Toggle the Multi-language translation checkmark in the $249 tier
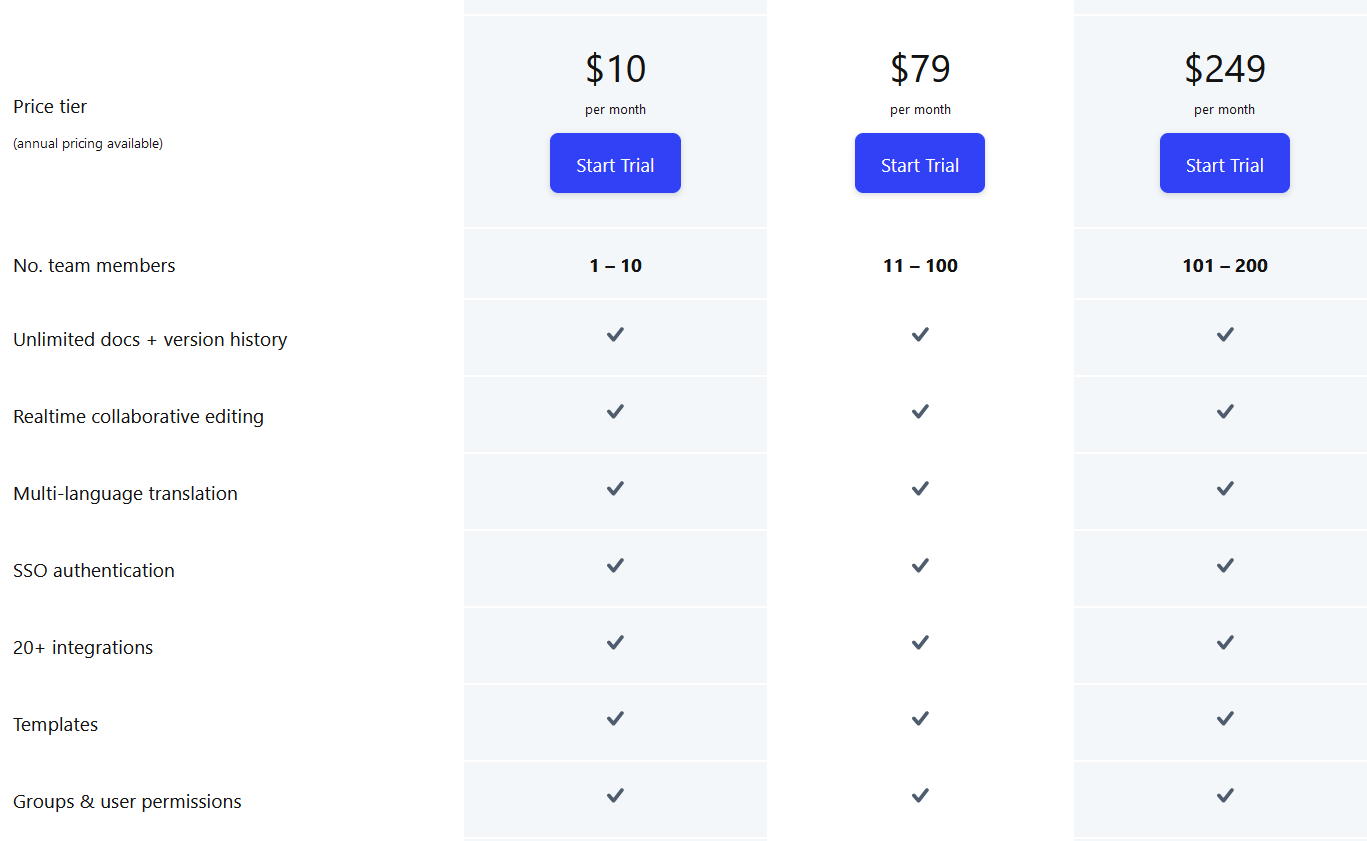 [1224, 489]
